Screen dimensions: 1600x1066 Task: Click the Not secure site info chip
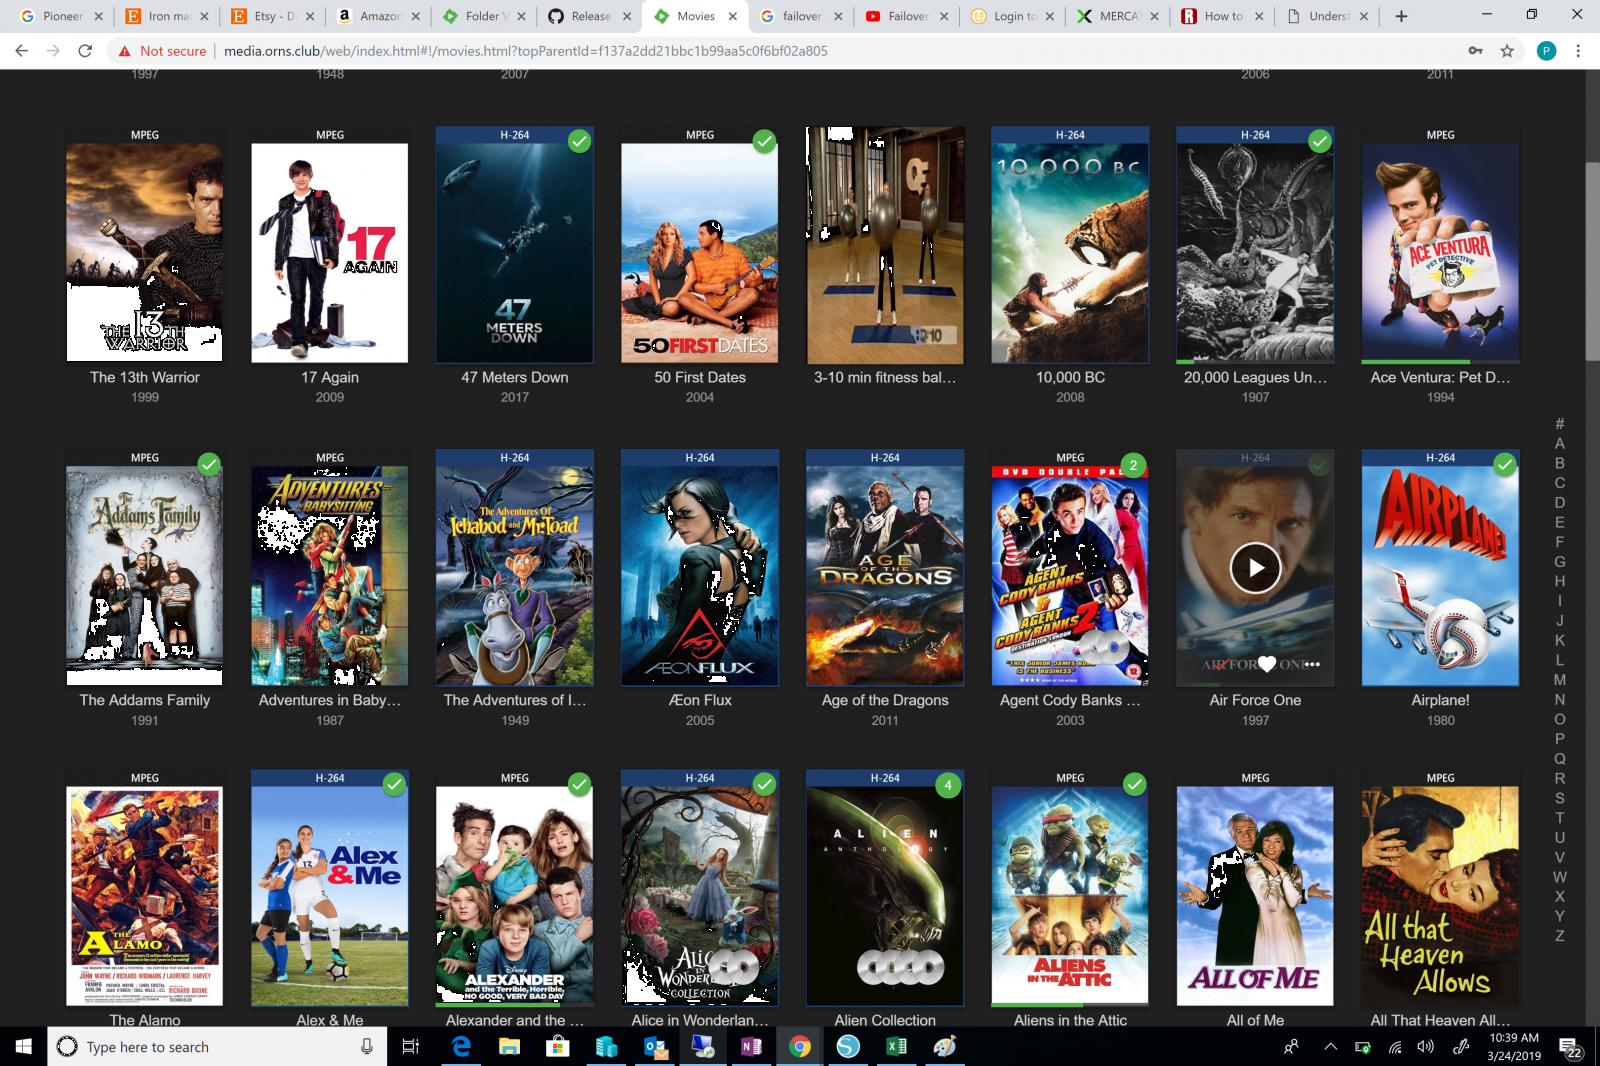coord(162,51)
